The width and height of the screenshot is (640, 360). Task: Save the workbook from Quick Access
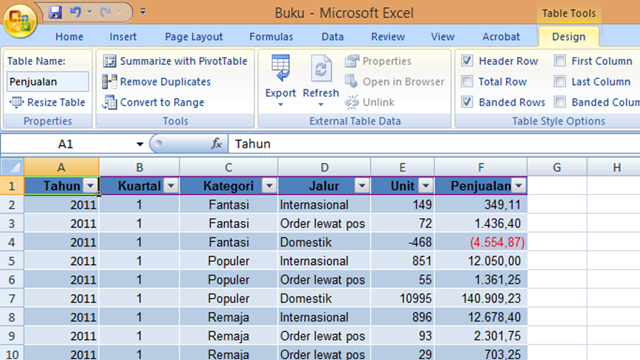pyautogui.click(x=55, y=12)
